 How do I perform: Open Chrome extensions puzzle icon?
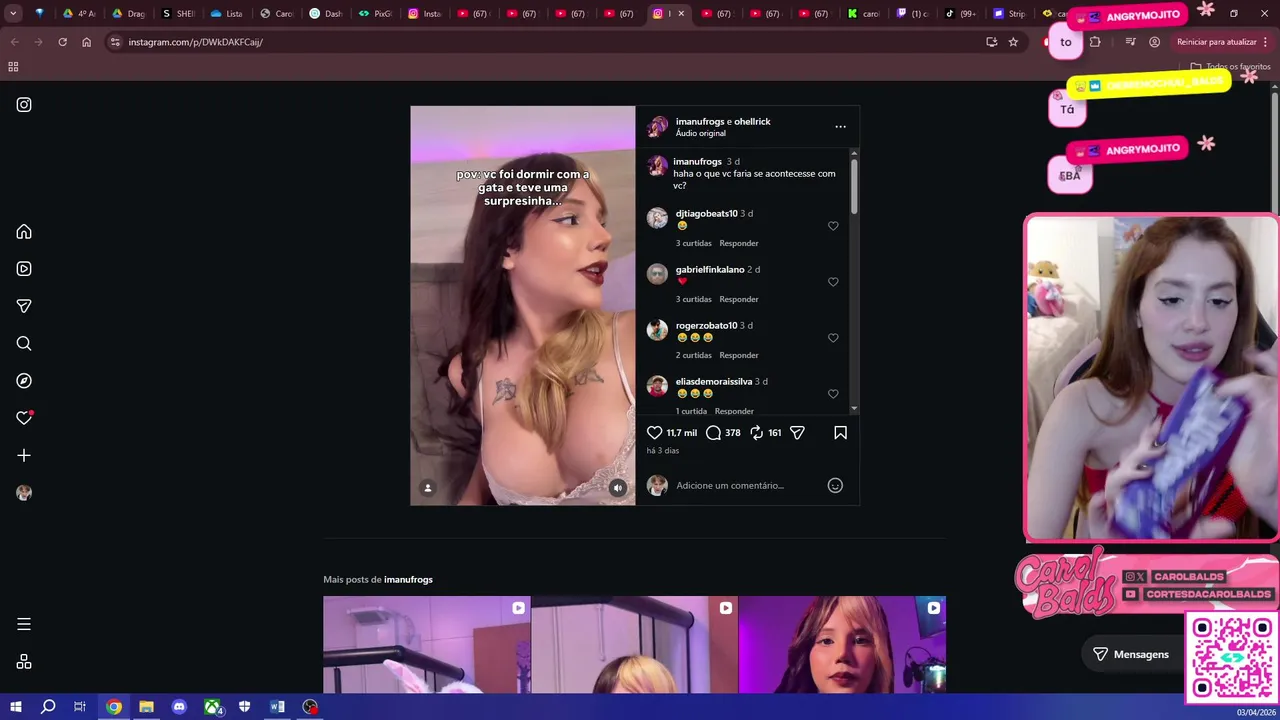(x=1095, y=42)
